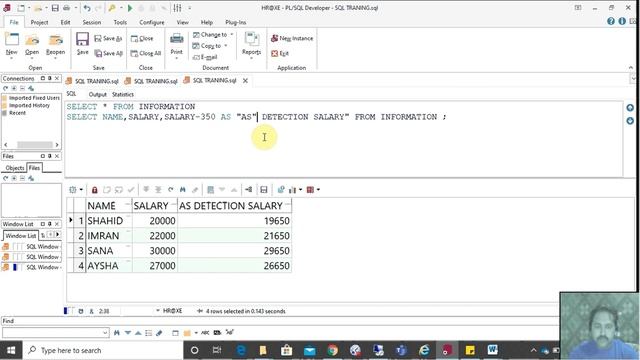This screenshot has width=640, height=360.
Task: Click the yellow key Log on icon
Action: (112, 8)
